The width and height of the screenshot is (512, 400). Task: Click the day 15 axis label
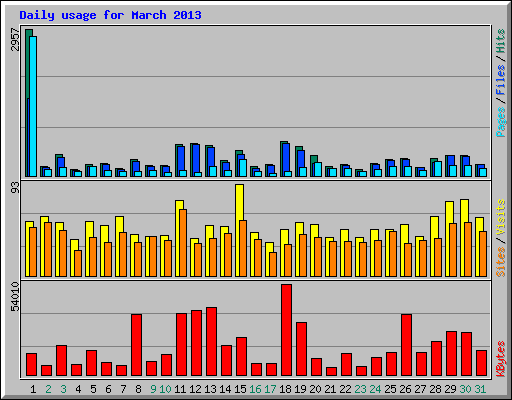(x=240, y=389)
